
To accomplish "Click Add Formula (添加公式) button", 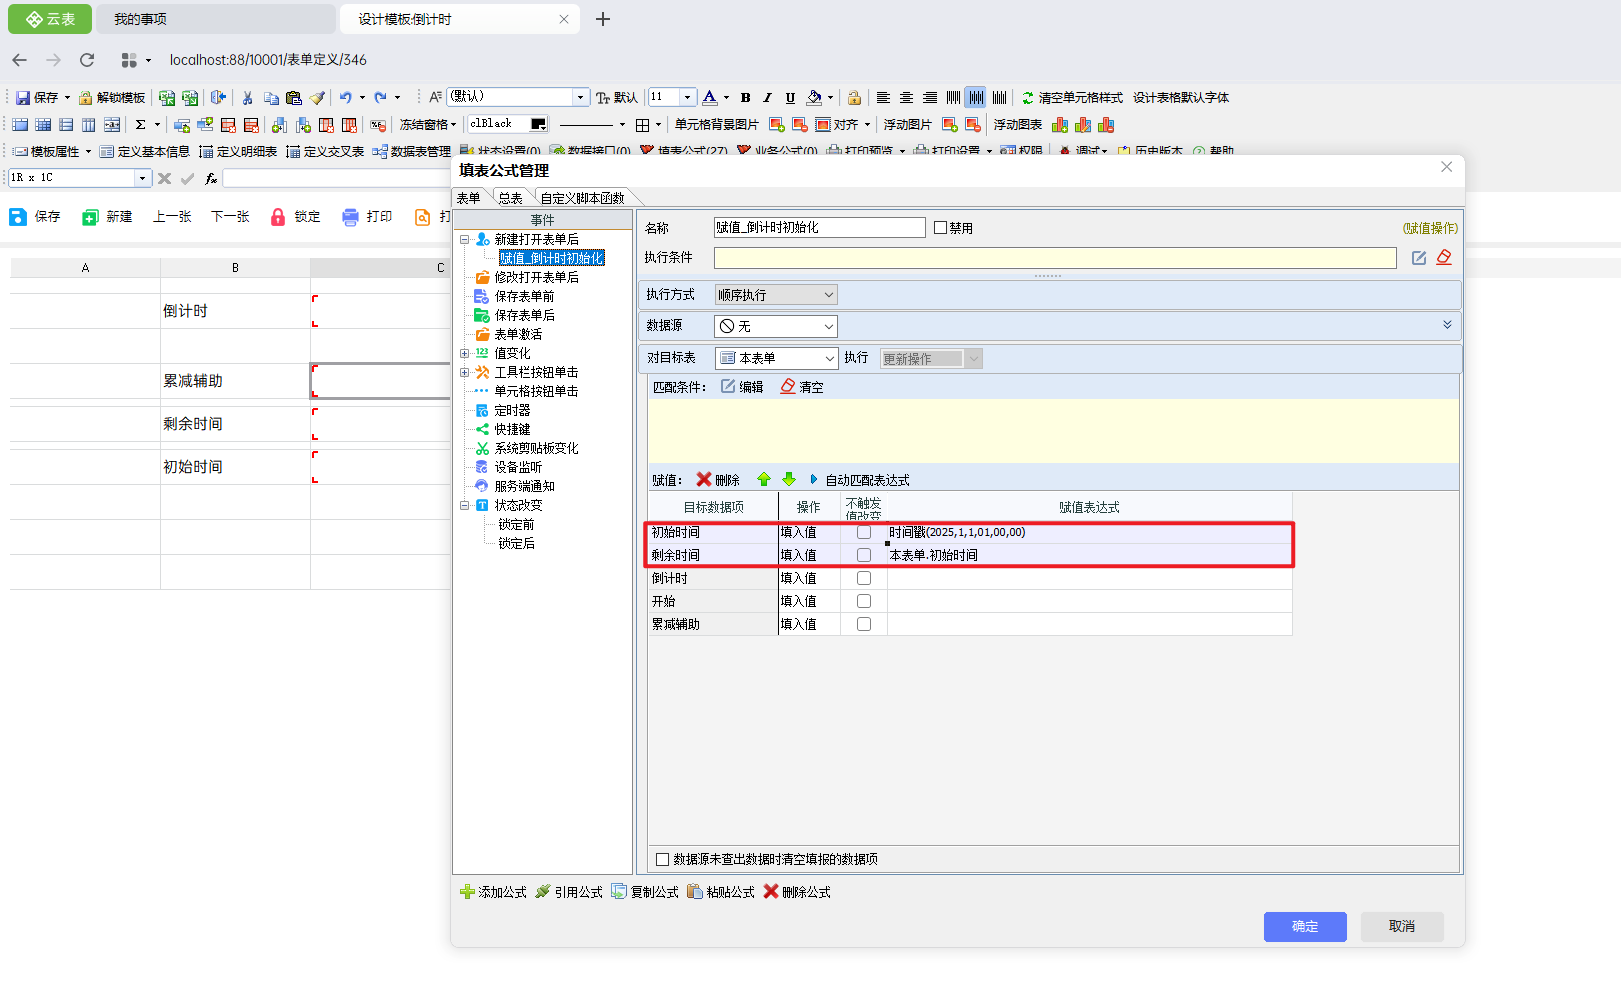I will coord(493,892).
